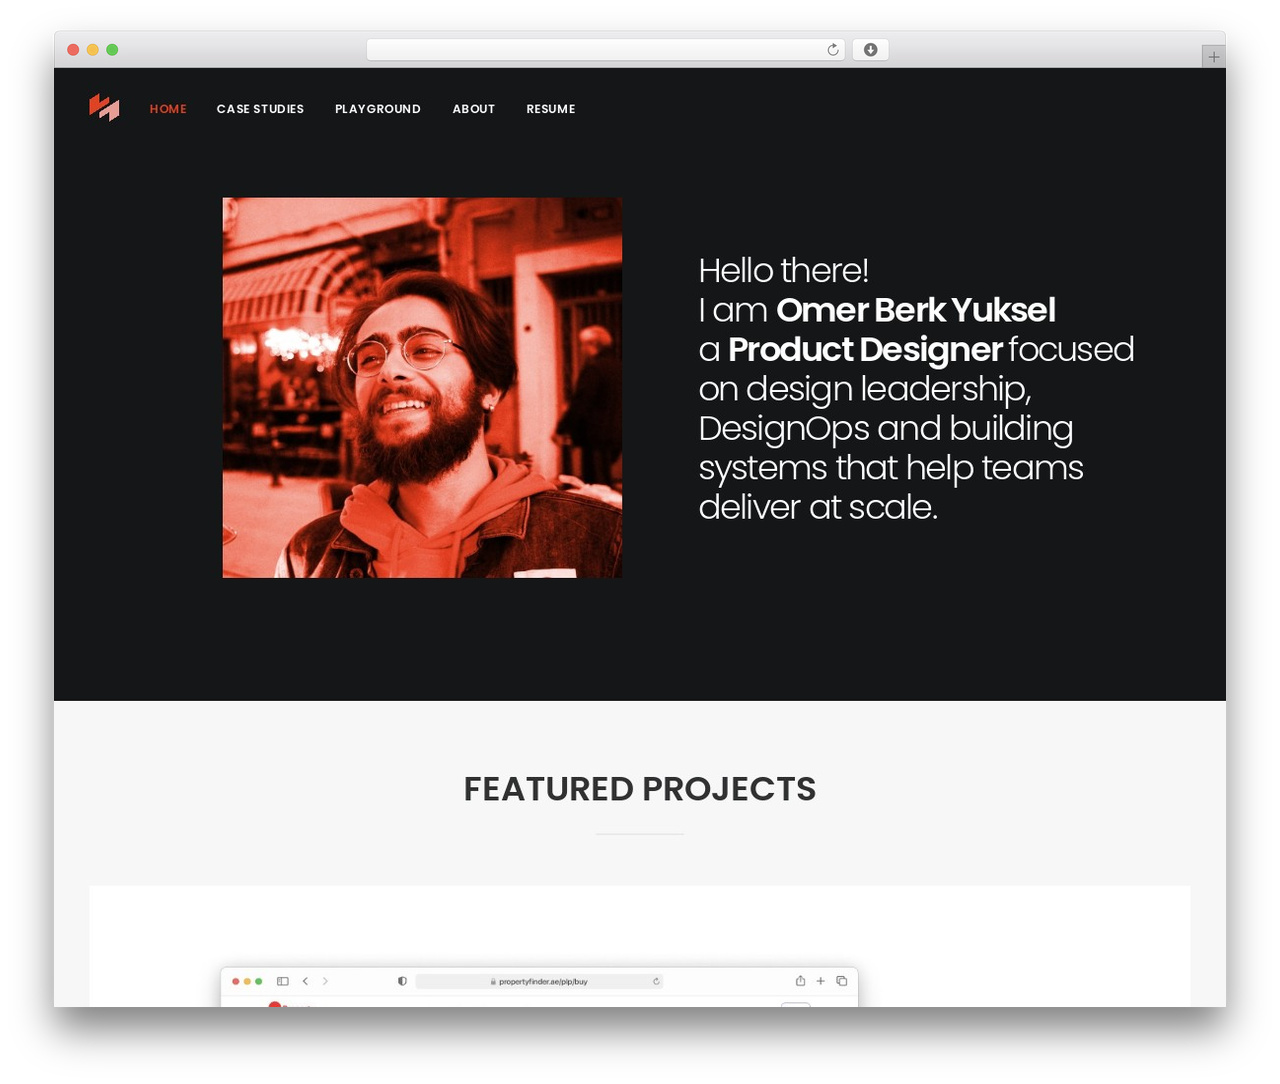Open the PLAYGROUND page
Image resolution: width=1280 pixels, height=1084 pixels.
coord(378,109)
